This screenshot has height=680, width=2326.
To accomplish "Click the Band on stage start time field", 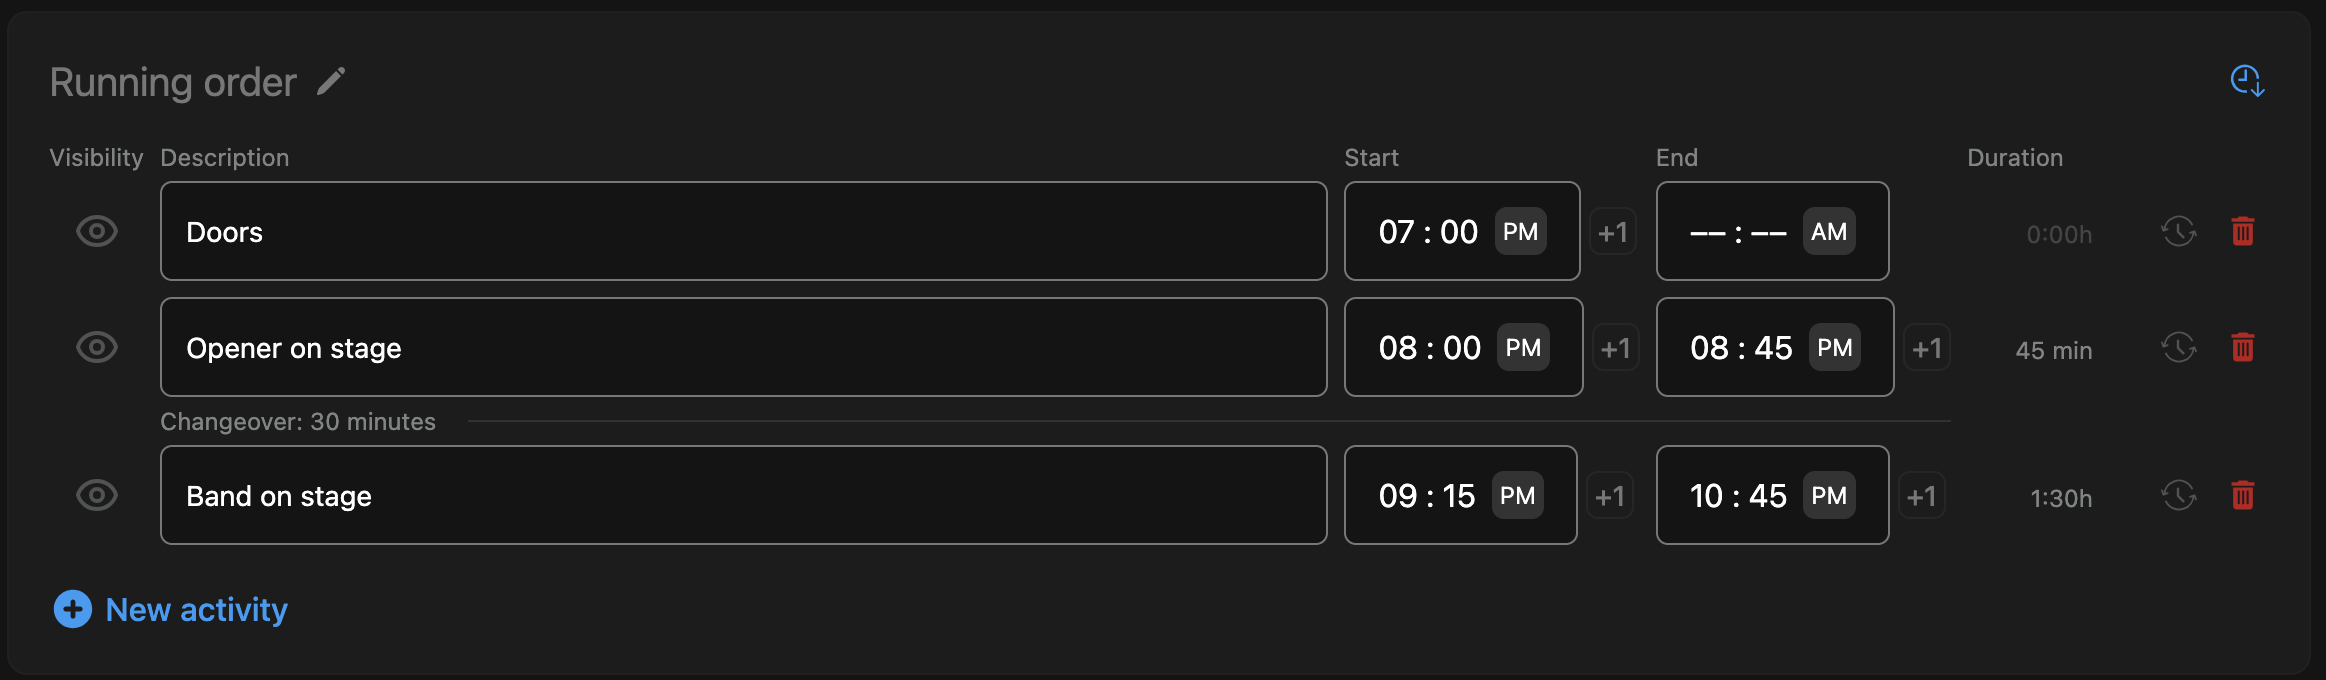I will 1427,496.
